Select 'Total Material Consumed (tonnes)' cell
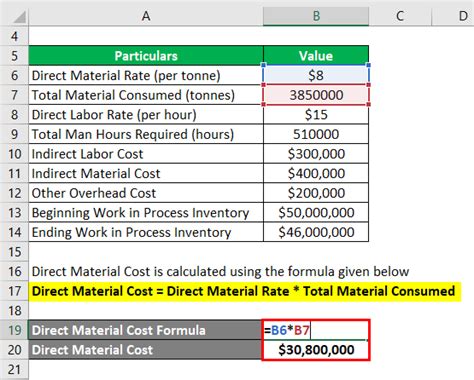 [146, 95]
